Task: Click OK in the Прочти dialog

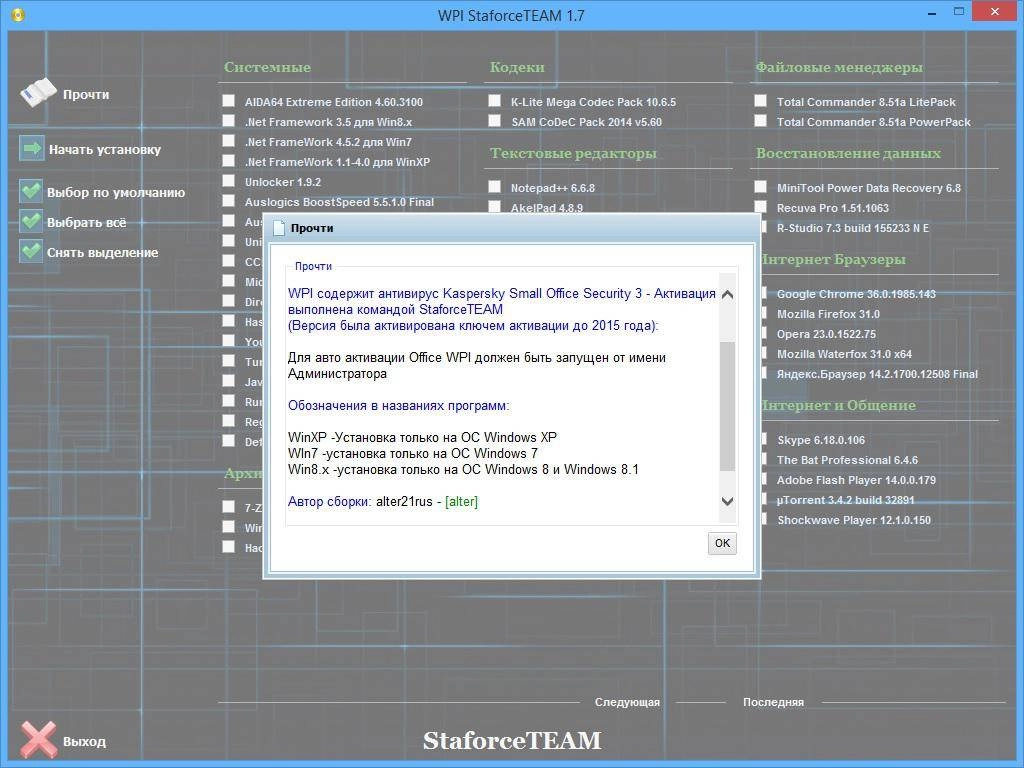Action: tap(722, 543)
